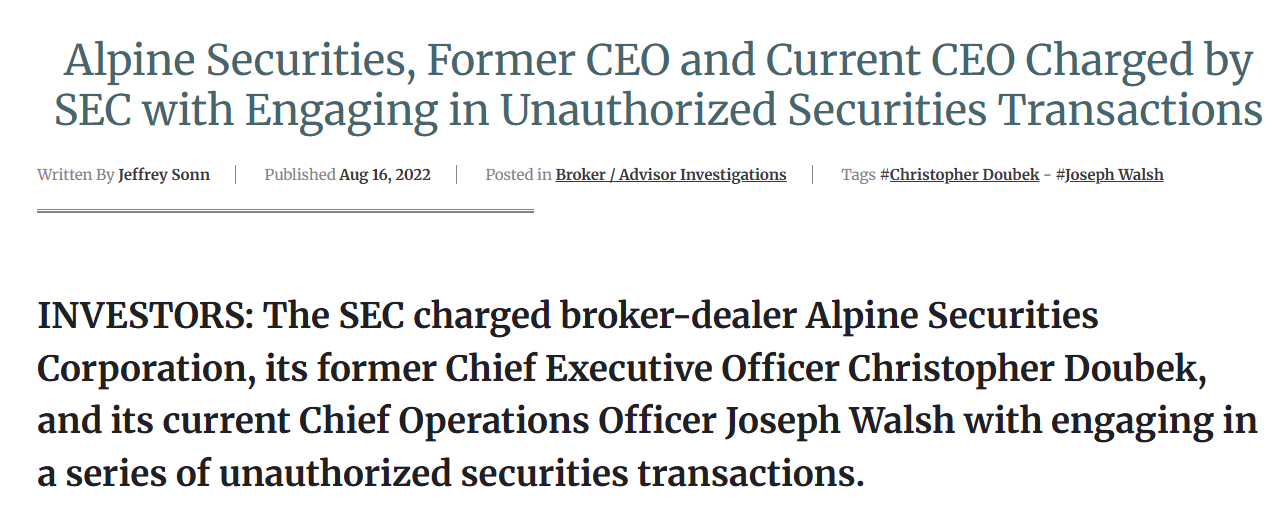Click the Aug 16, 2022 publish date
Image resolution: width=1284 pixels, height=522 pixels.
tap(385, 175)
